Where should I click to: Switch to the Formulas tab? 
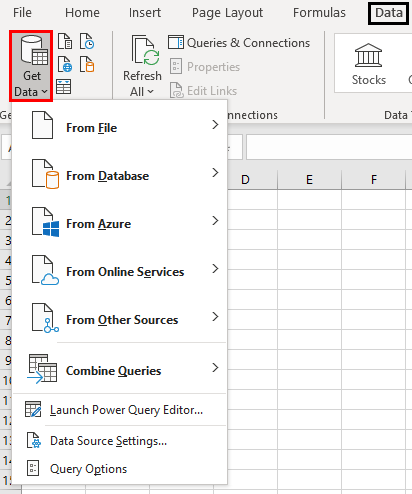pos(319,13)
